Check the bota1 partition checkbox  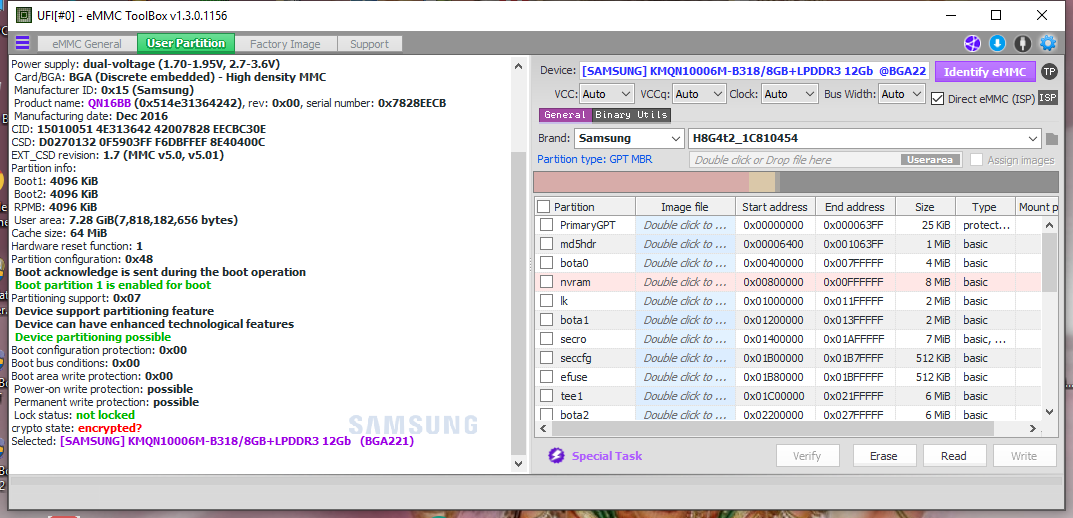[x=546, y=320]
